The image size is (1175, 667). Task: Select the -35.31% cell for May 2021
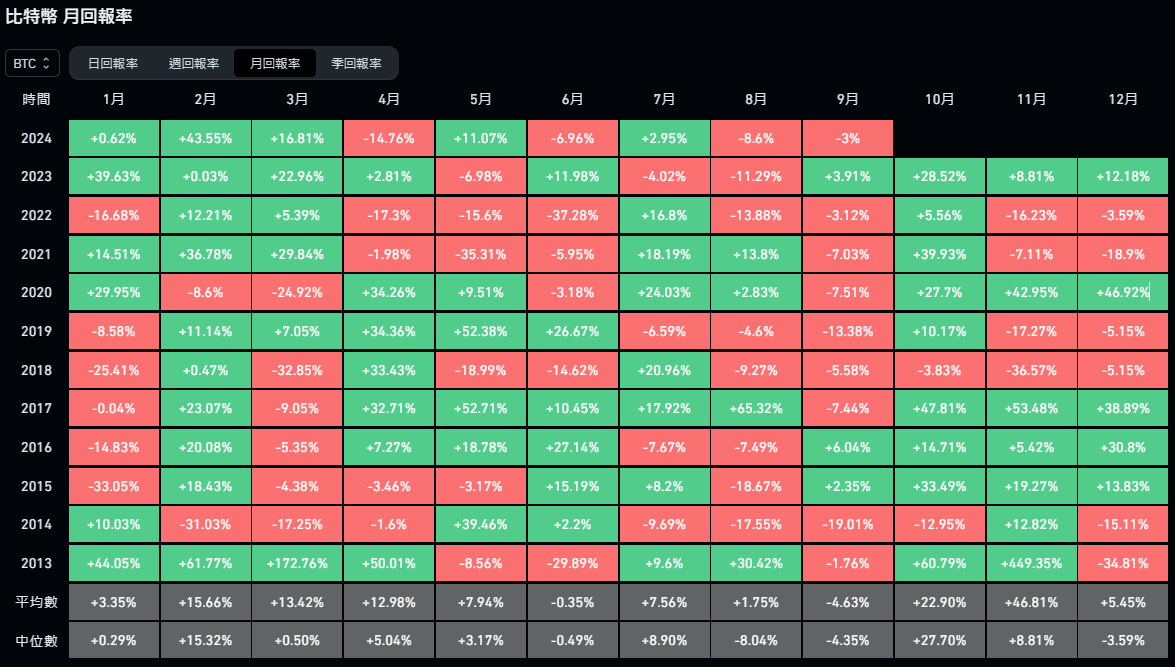tap(481, 254)
